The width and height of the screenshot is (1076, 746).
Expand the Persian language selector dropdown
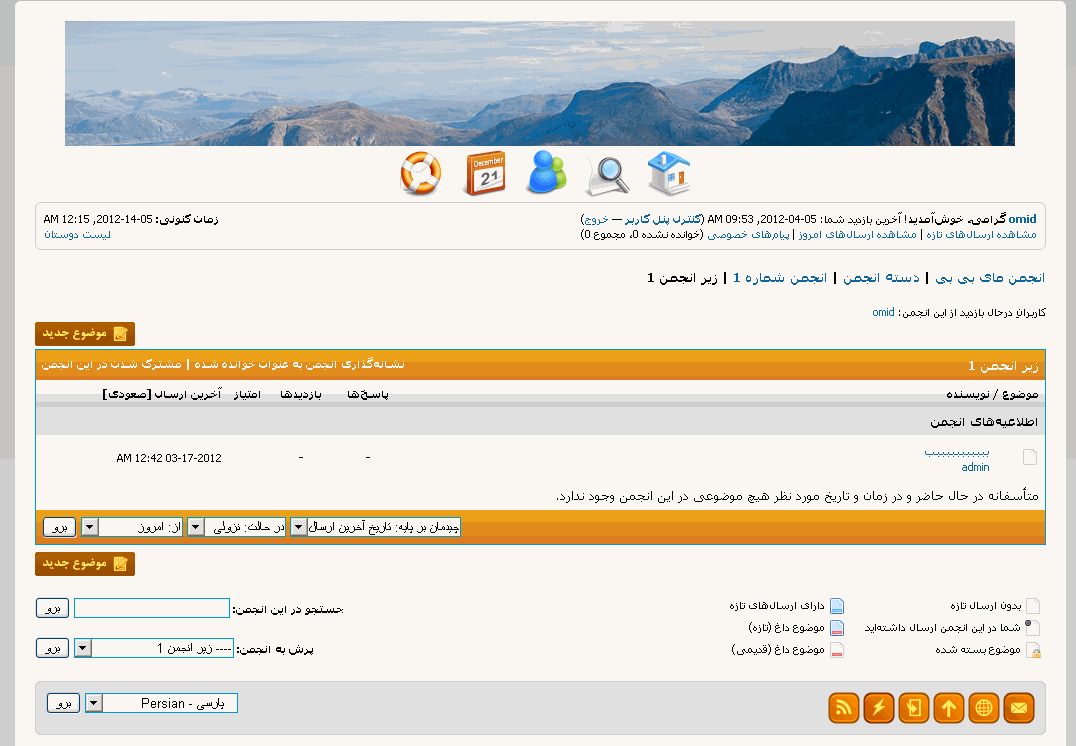click(x=162, y=703)
